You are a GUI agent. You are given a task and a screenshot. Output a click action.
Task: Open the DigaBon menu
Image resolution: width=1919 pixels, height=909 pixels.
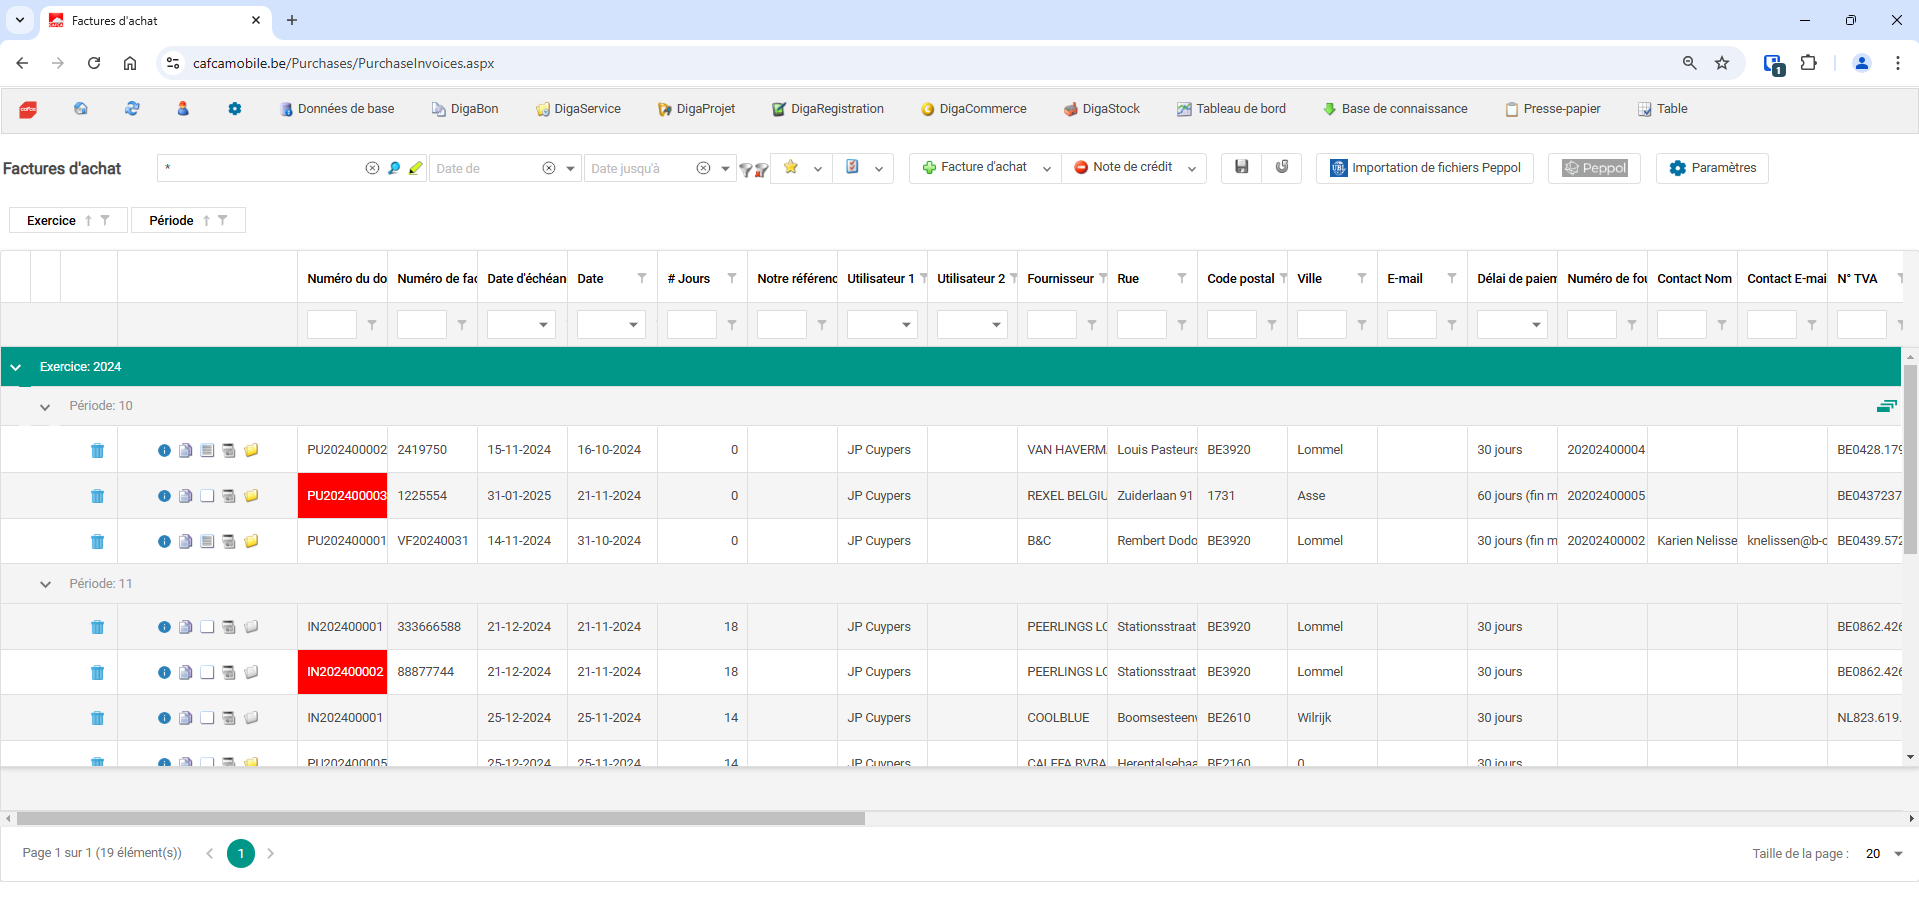tap(465, 109)
